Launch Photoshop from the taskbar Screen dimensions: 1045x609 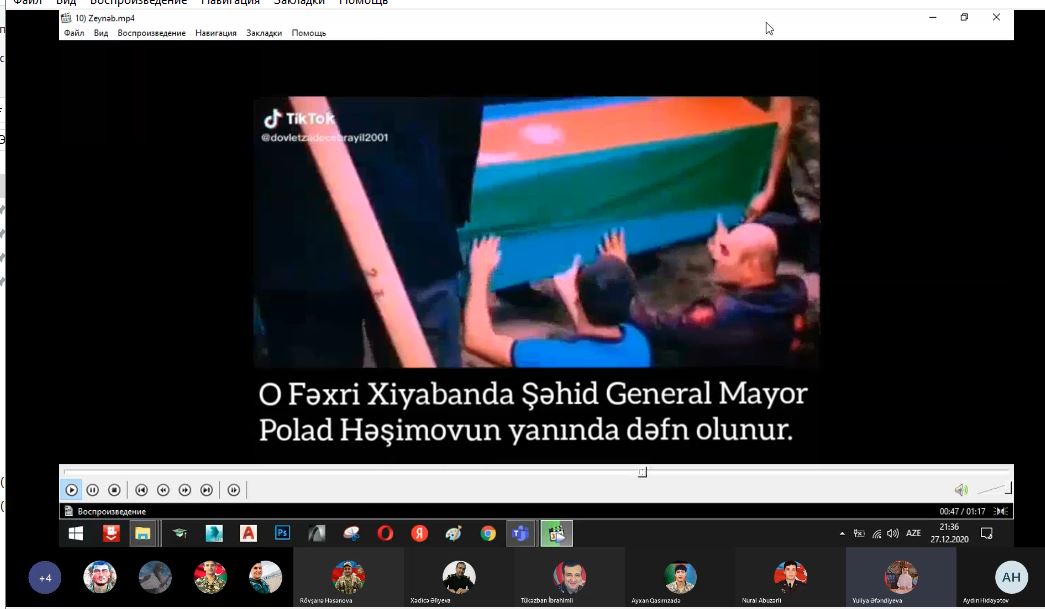point(283,534)
